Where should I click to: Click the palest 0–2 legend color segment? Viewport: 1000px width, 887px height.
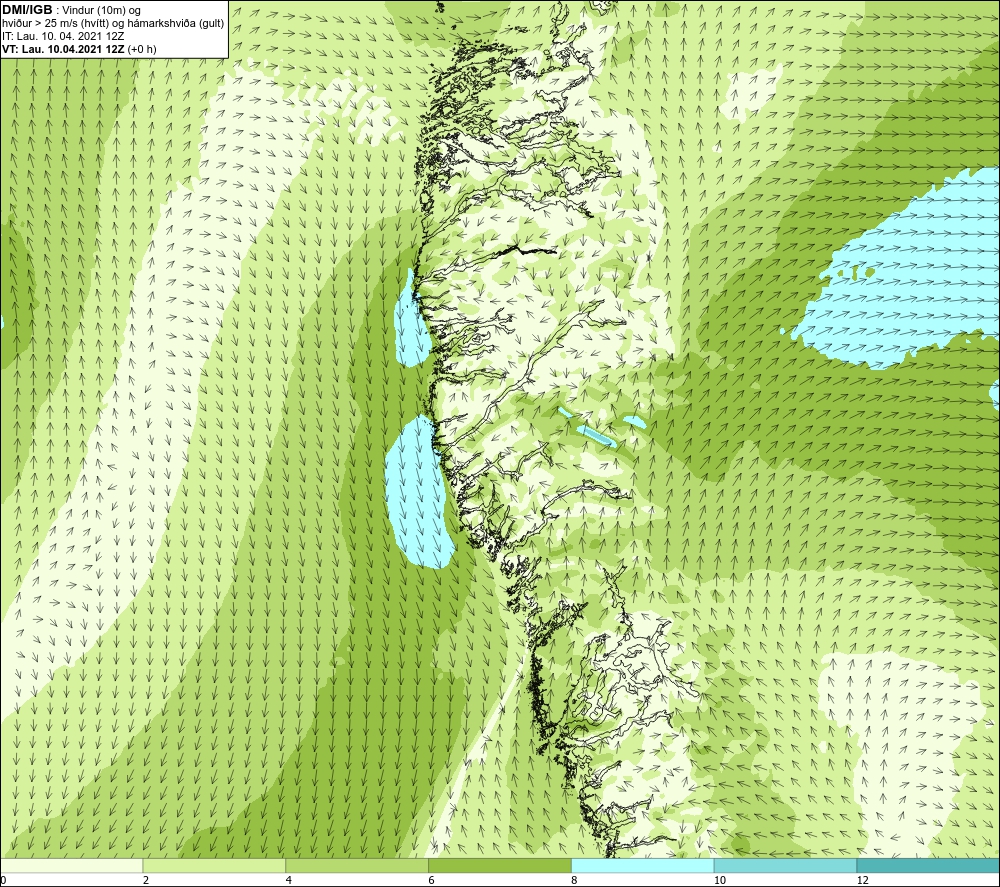click(71, 865)
